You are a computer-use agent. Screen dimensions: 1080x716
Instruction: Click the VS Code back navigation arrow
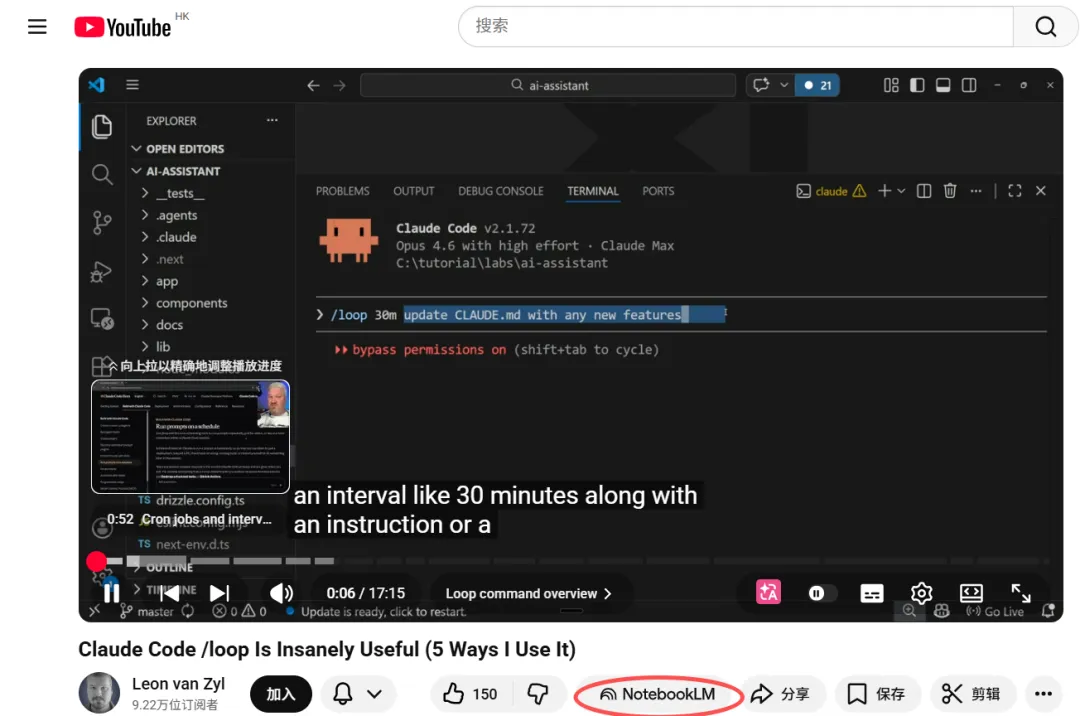point(313,85)
